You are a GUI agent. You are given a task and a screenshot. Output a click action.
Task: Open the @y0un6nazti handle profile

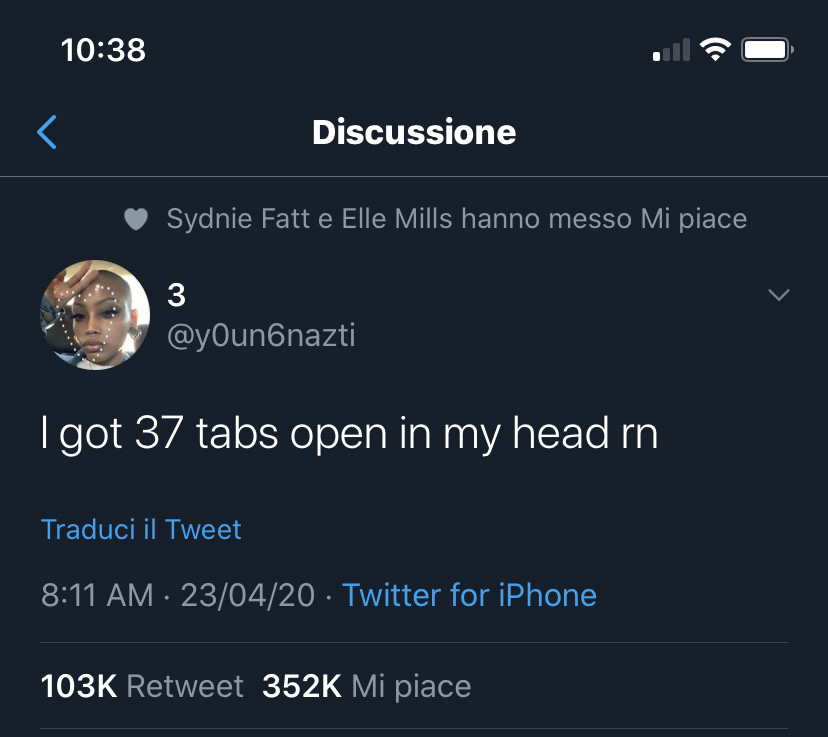click(261, 335)
